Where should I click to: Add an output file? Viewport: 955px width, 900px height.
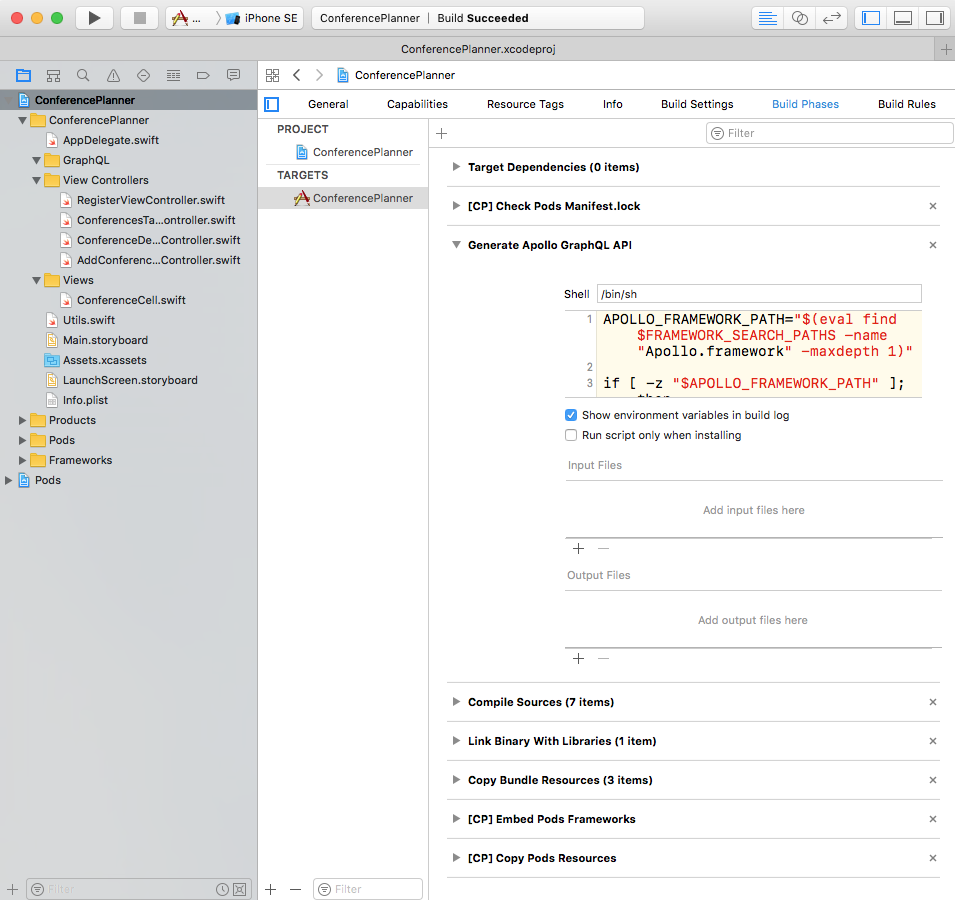pyautogui.click(x=579, y=659)
